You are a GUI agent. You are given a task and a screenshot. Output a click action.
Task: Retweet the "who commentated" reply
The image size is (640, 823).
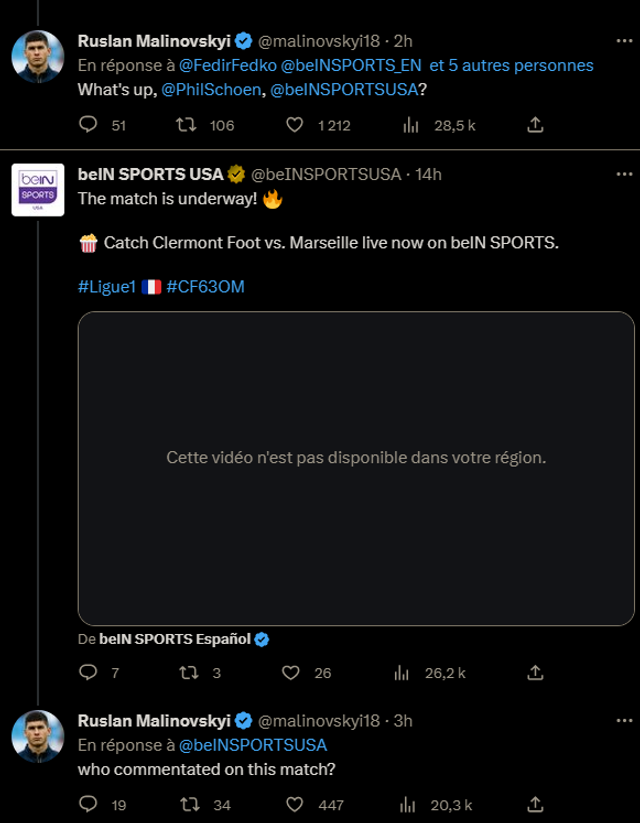[x=185, y=804]
